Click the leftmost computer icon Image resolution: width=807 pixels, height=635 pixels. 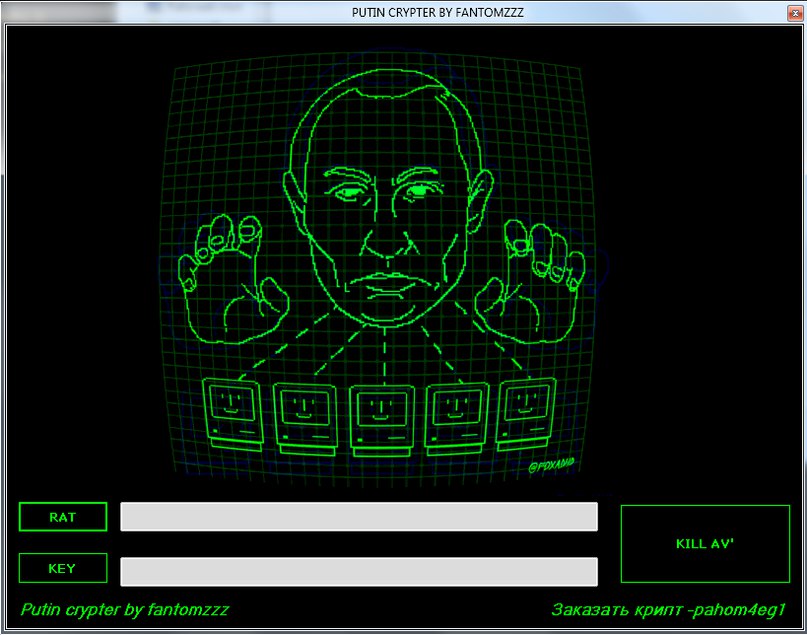coord(230,410)
